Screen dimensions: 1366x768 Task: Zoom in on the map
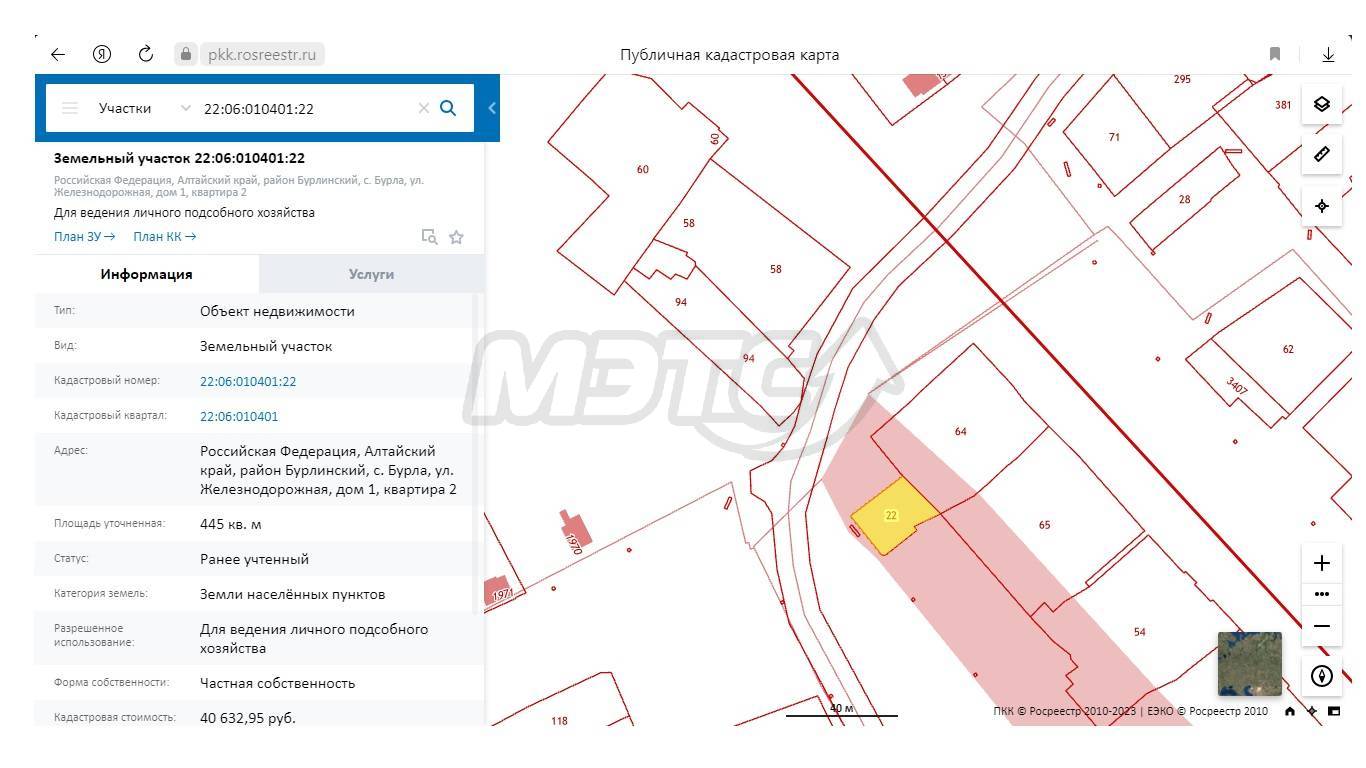(1321, 563)
